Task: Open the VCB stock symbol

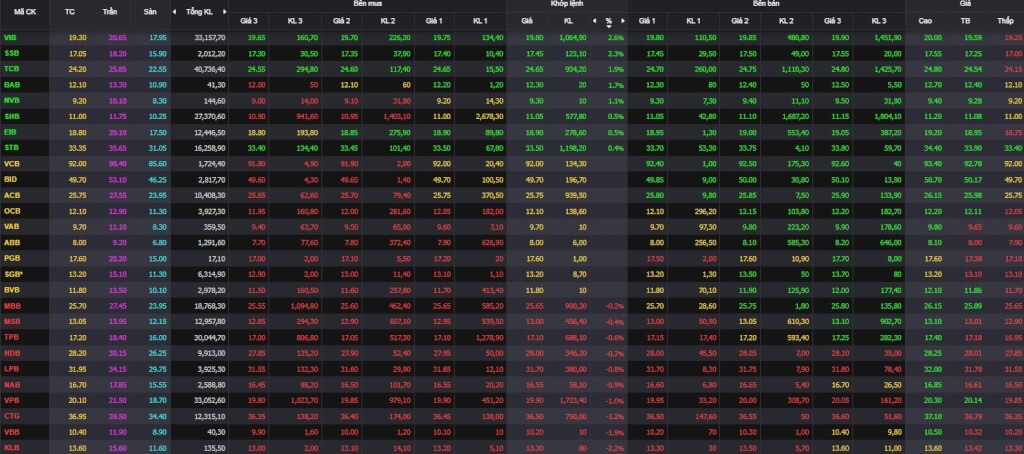Action: [11, 163]
